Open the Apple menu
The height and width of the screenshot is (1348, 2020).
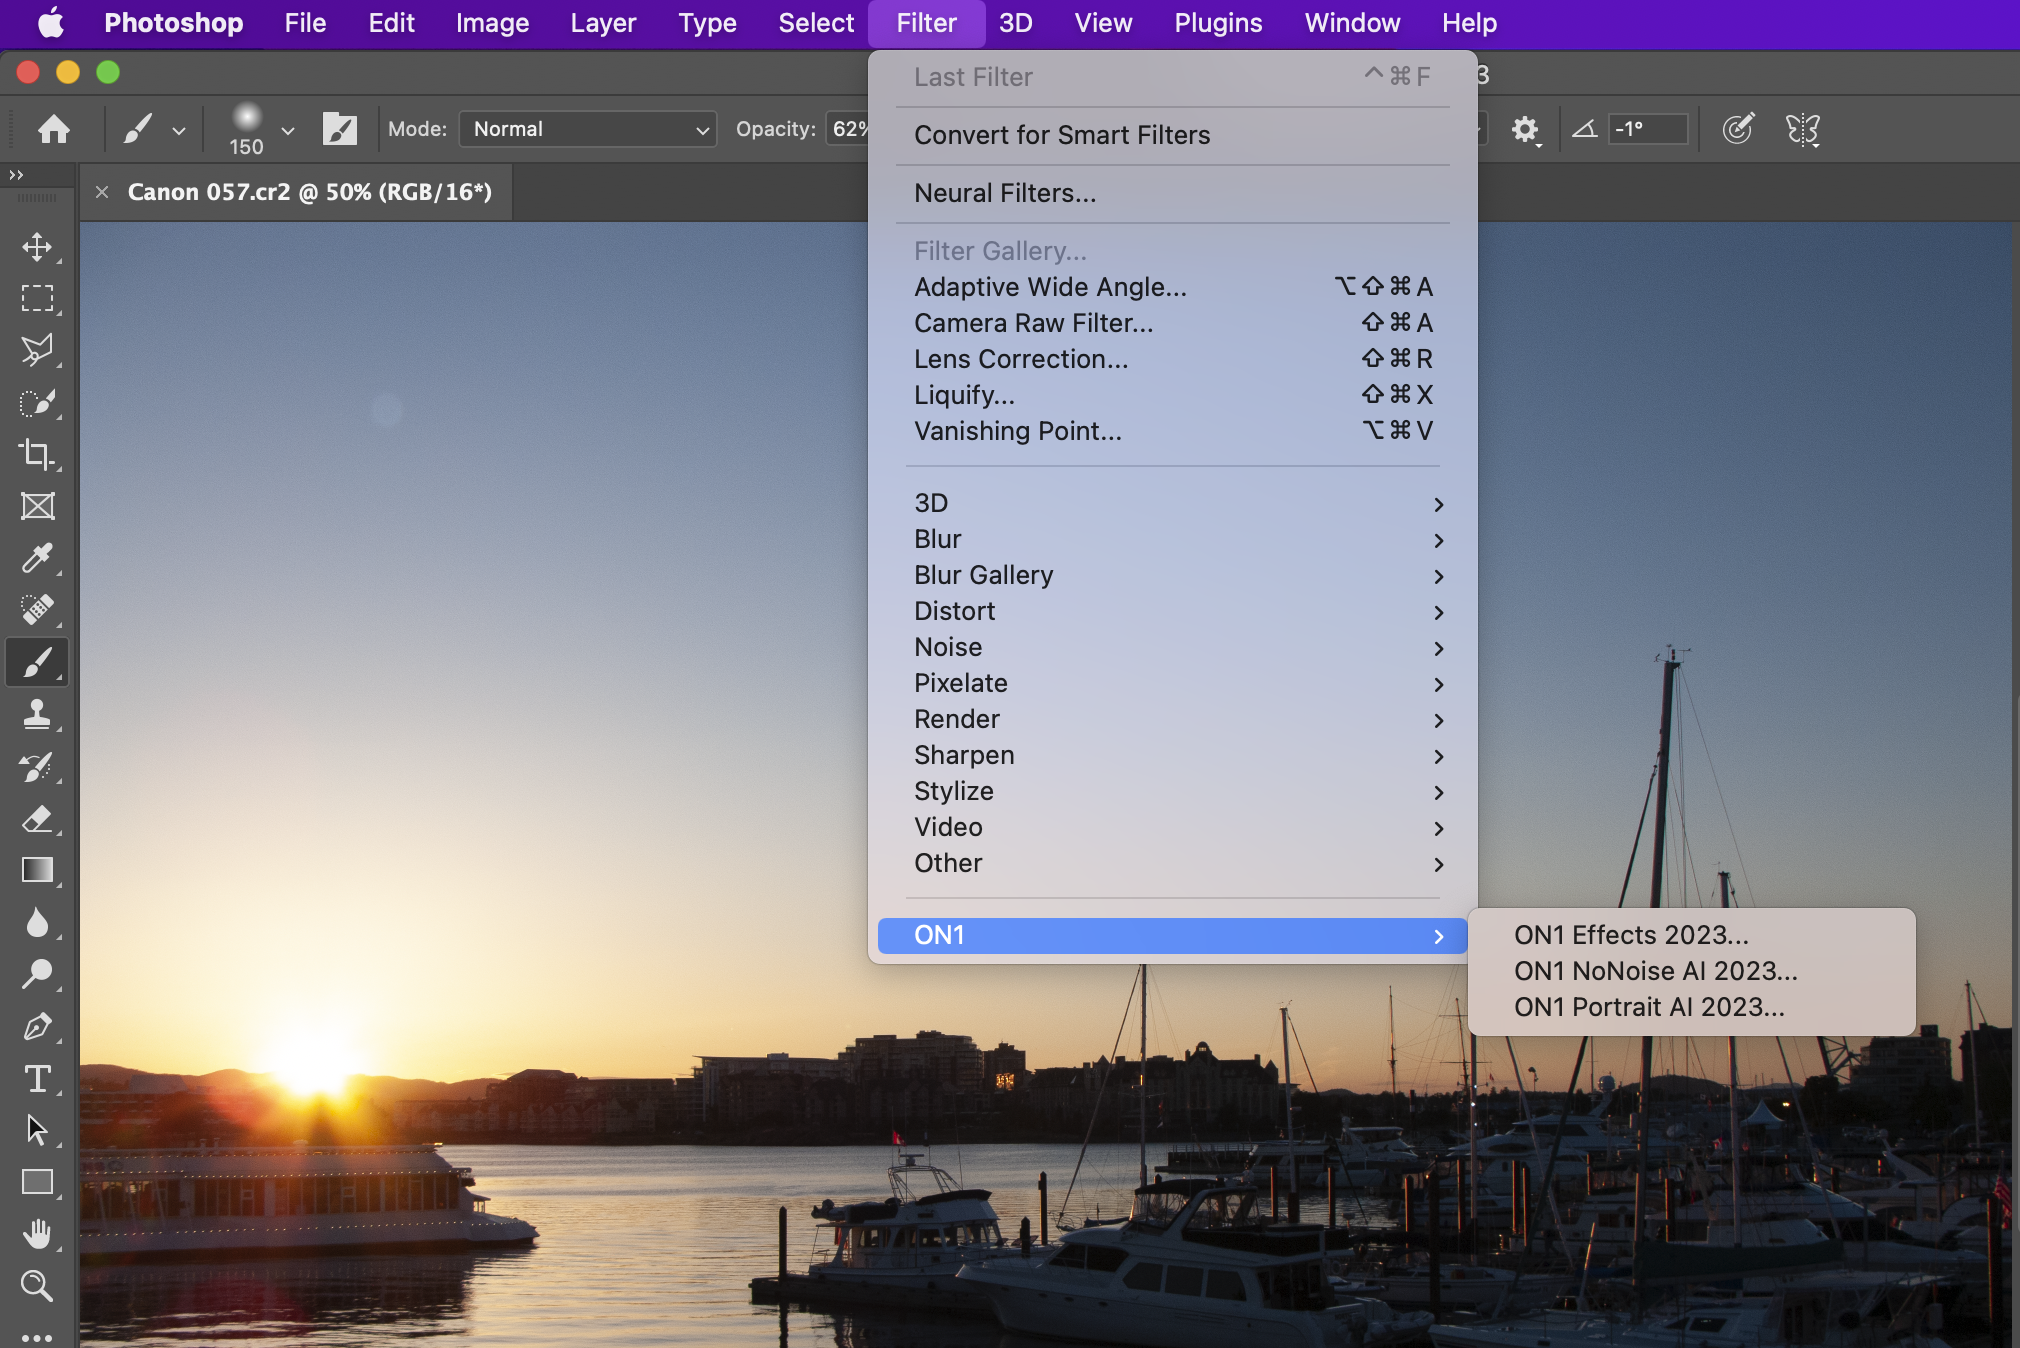pos(51,23)
